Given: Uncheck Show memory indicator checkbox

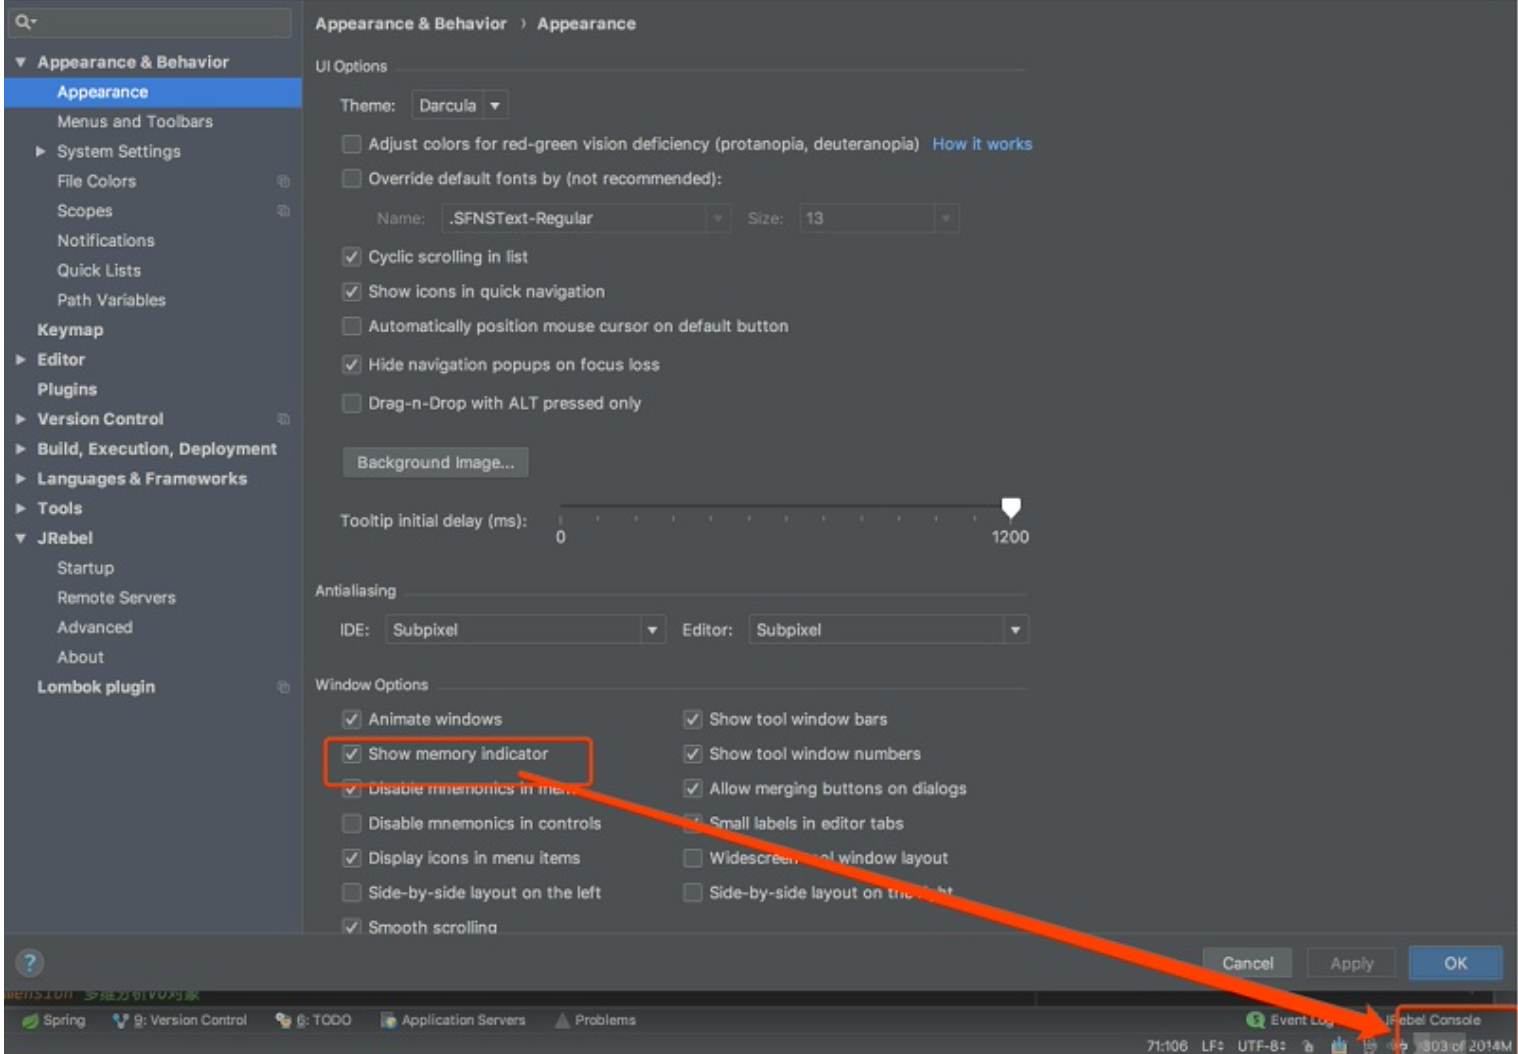Looking at the screenshot, I should (352, 754).
